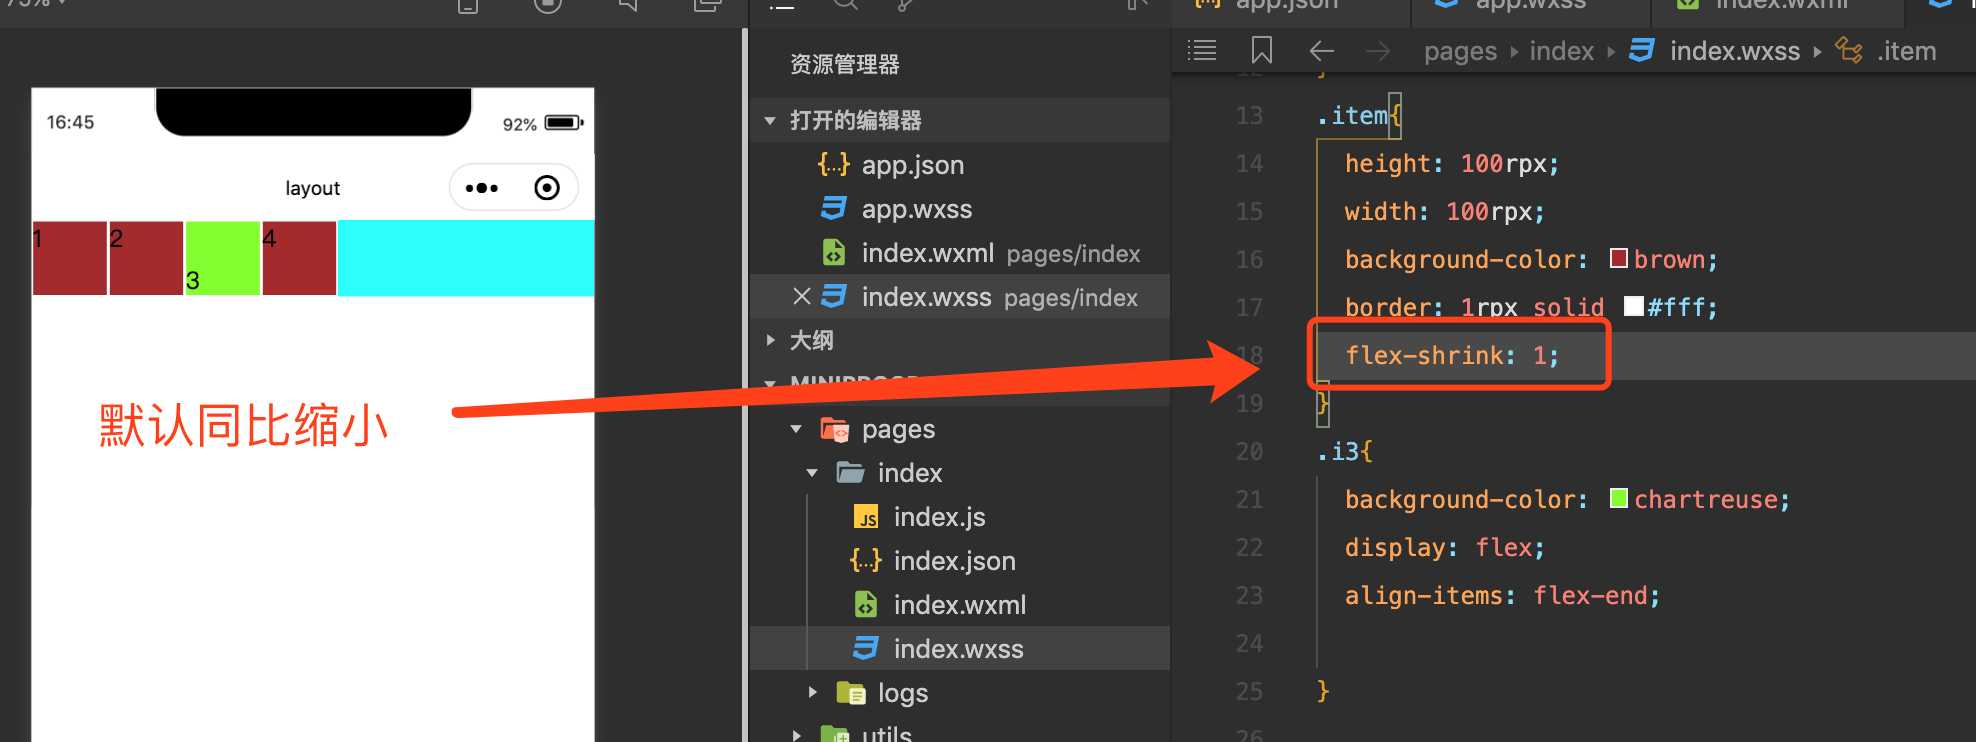Click the width: 100rpx code line
Screen dimensions: 1976x742
[x=1445, y=211]
